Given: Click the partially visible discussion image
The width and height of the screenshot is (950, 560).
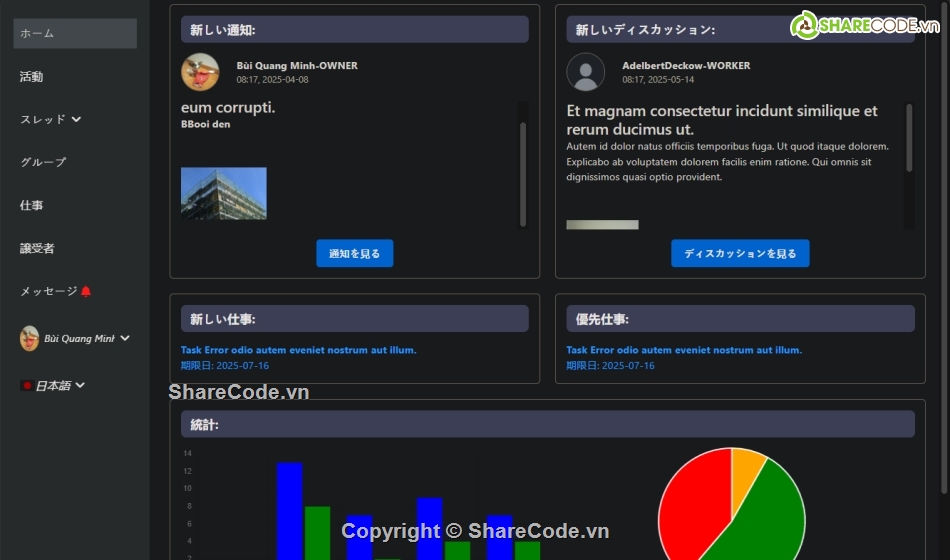Looking at the screenshot, I should pos(602,225).
